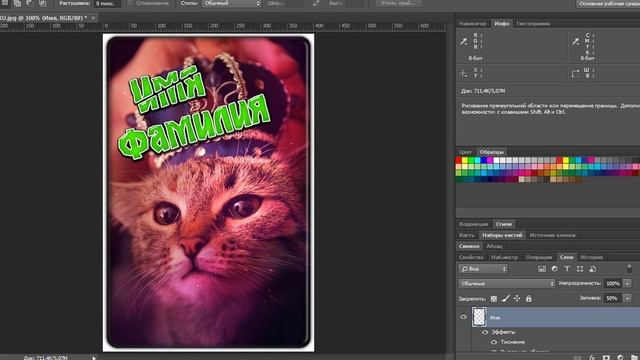Click the Уточн. край button
The image size is (640, 360).
(398, 3)
